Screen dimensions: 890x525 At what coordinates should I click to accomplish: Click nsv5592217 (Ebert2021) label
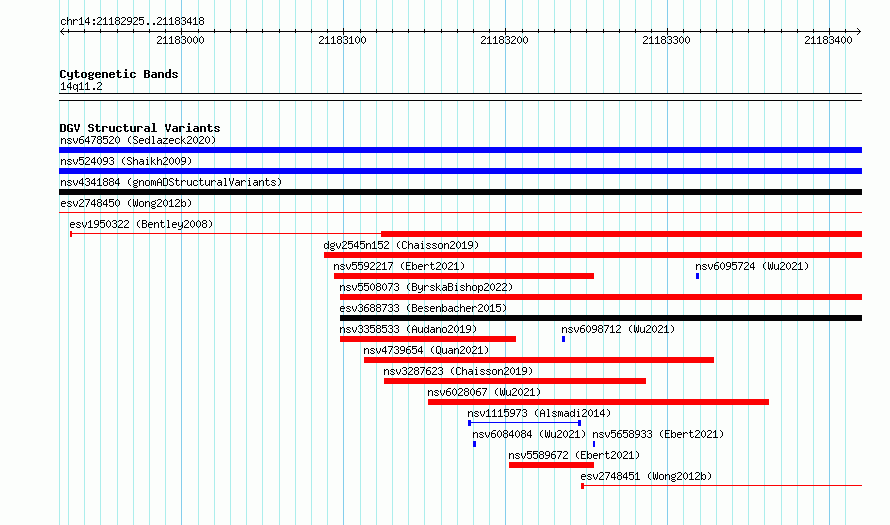click(399, 266)
